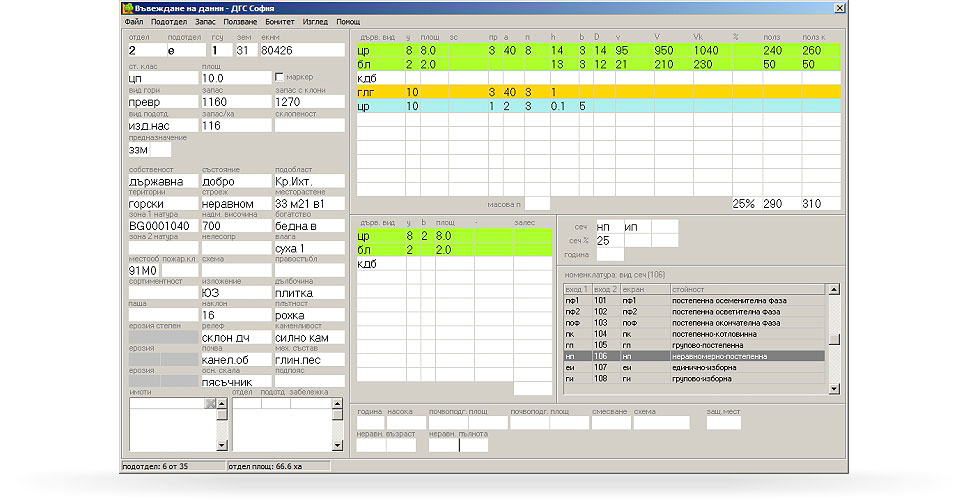The width and height of the screenshot is (968, 500).
Task: Click the забележка list scroll-up arrow
Action: 335,404
